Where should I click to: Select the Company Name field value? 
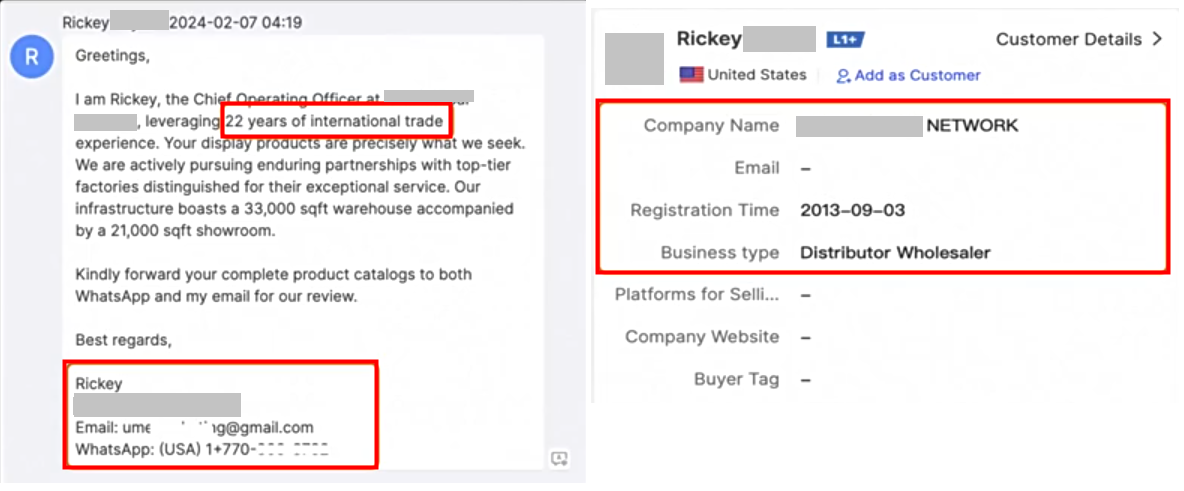coord(906,126)
